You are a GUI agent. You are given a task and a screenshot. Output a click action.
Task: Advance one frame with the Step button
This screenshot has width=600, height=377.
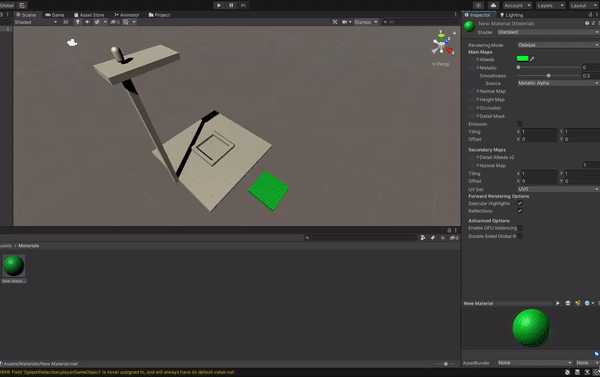point(243,5)
